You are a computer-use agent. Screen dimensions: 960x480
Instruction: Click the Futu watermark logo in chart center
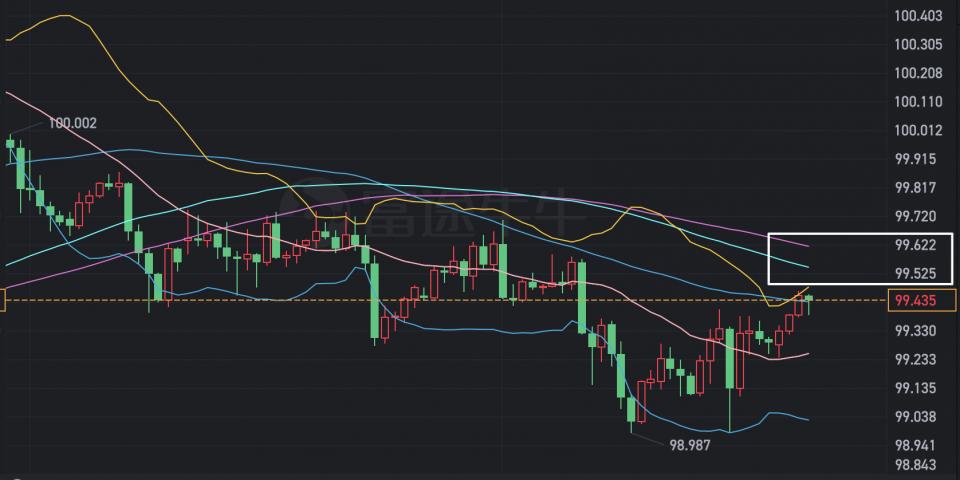430,212
